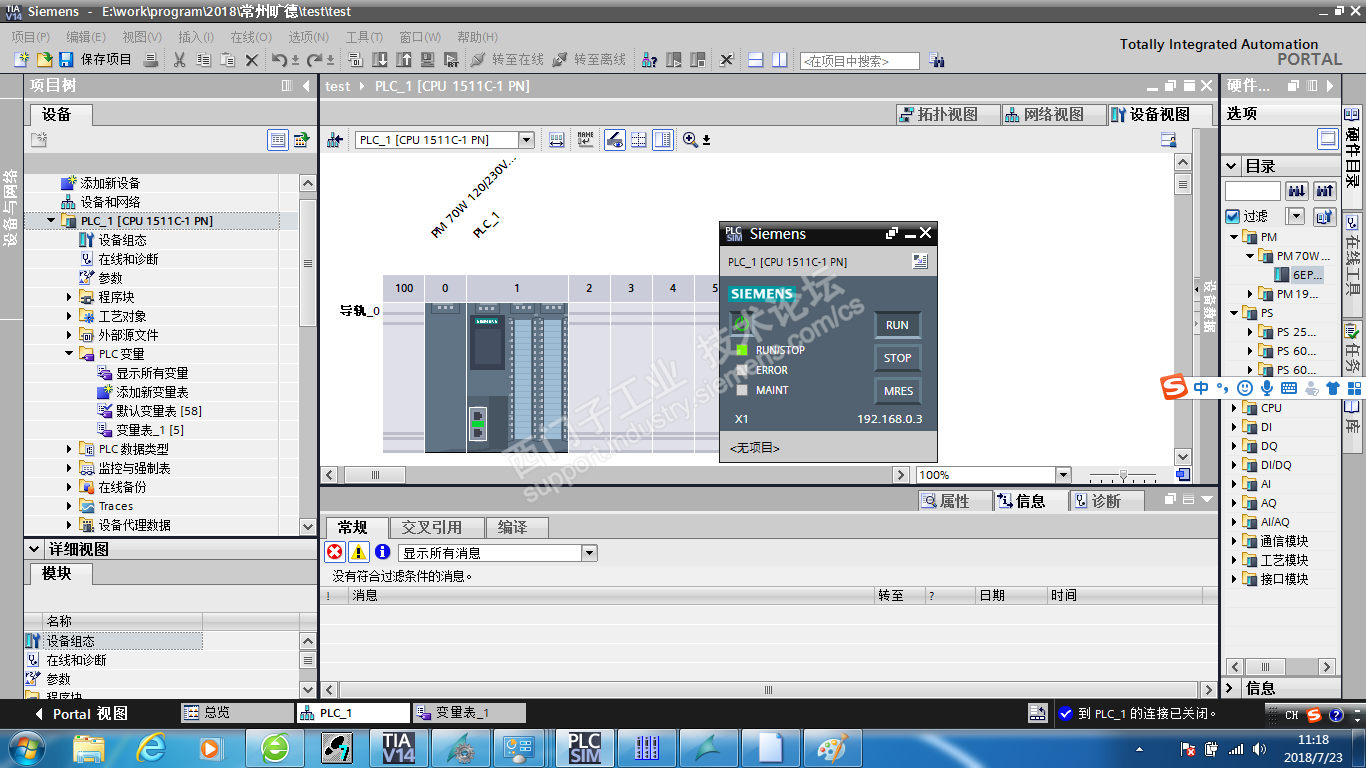The image size is (1366, 768).
Task: Click the overview navigation icon below canvas scrollbar
Action: pyautogui.click(x=1183, y=475)
